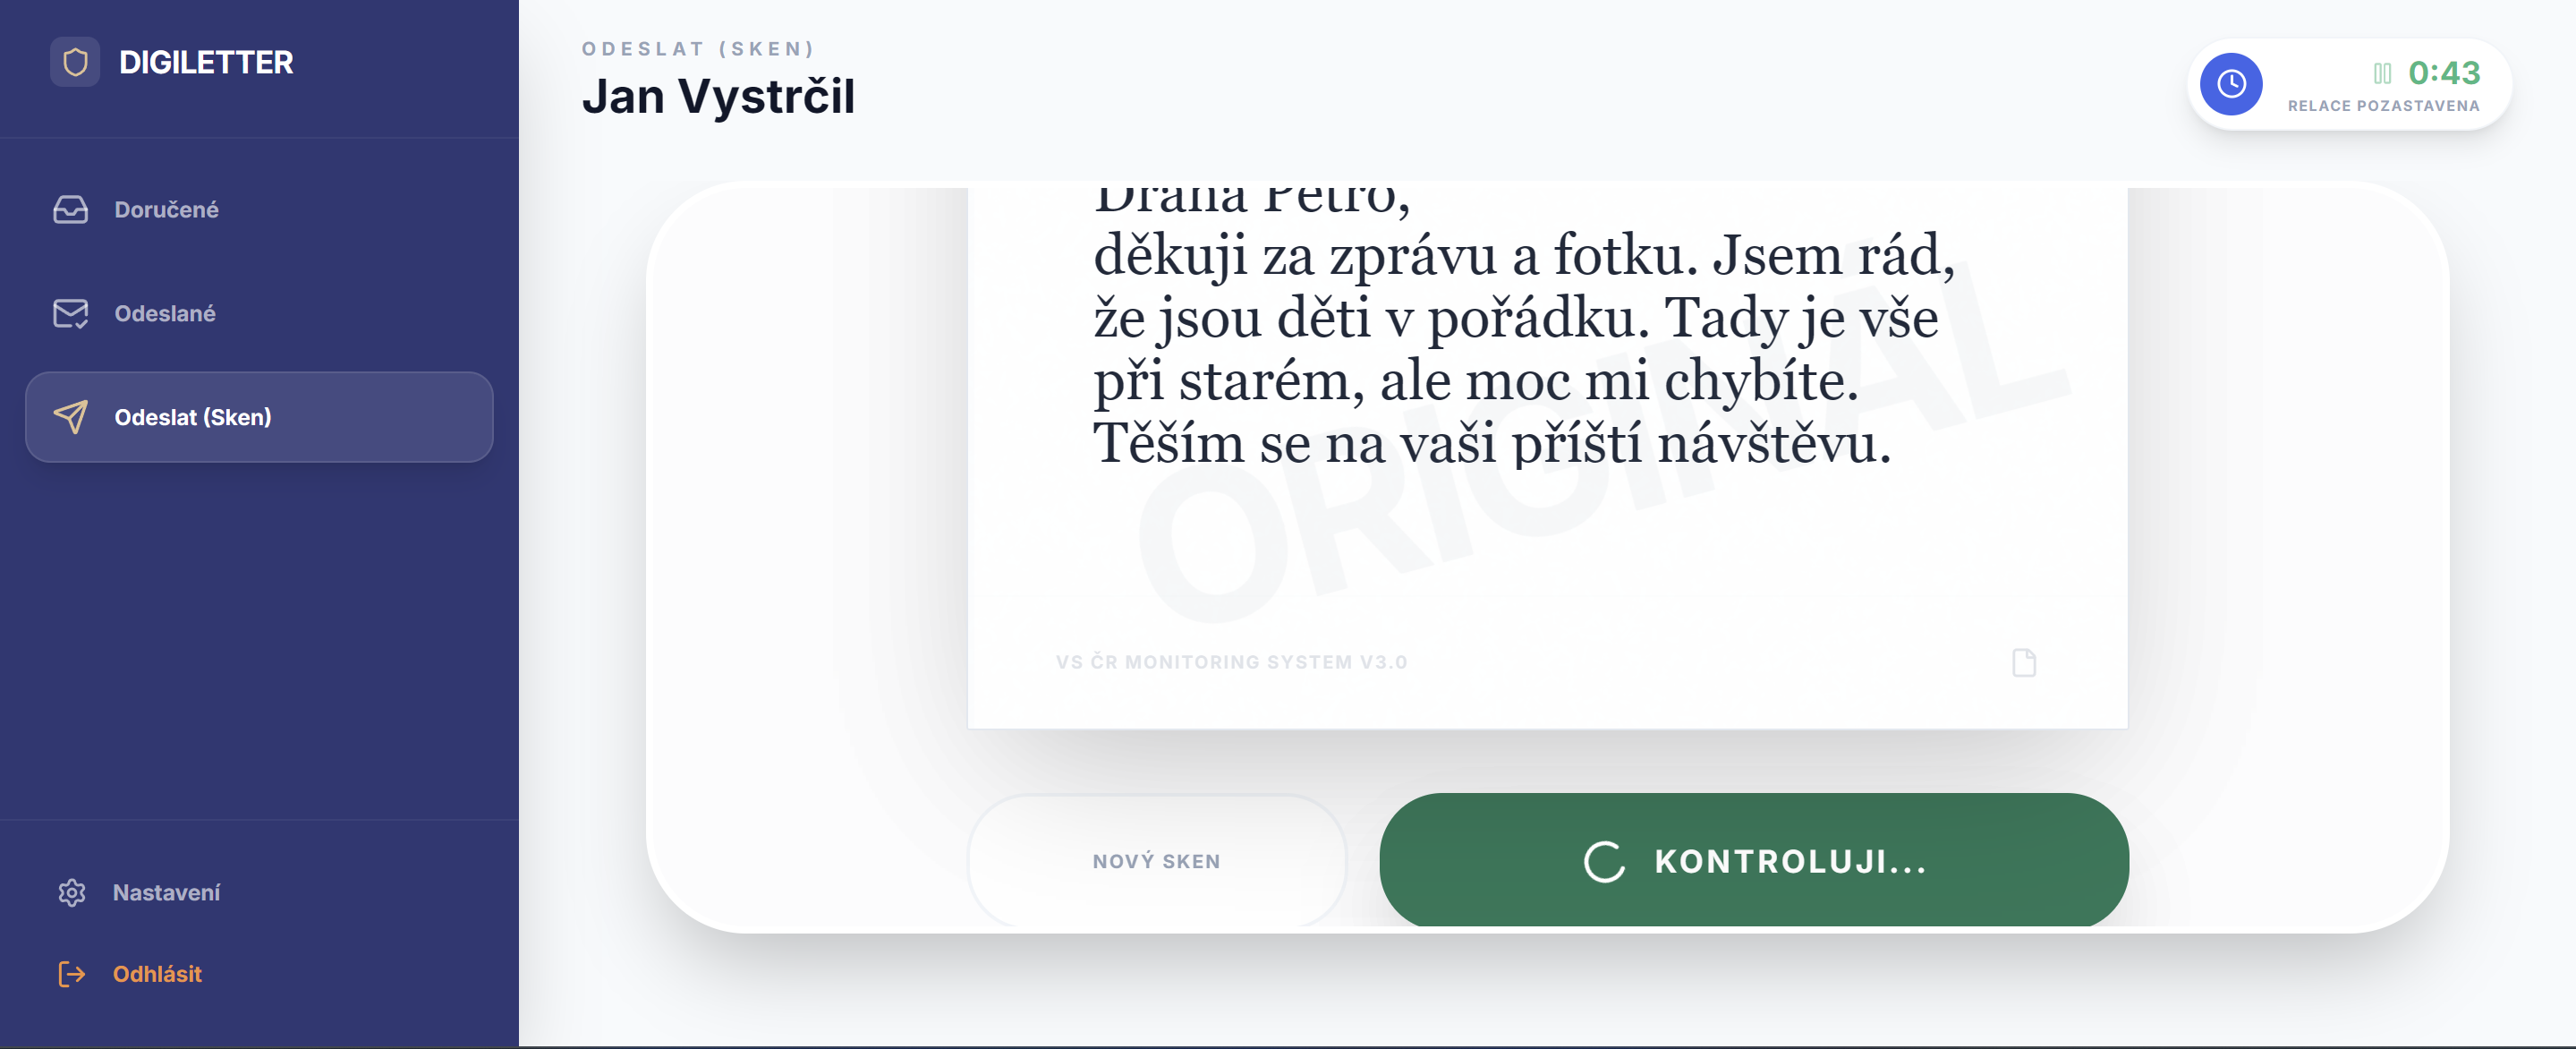Click the Odhlásit logout arrow icon
This screenshot has height=1049, width=2576.
click(71, 974)
